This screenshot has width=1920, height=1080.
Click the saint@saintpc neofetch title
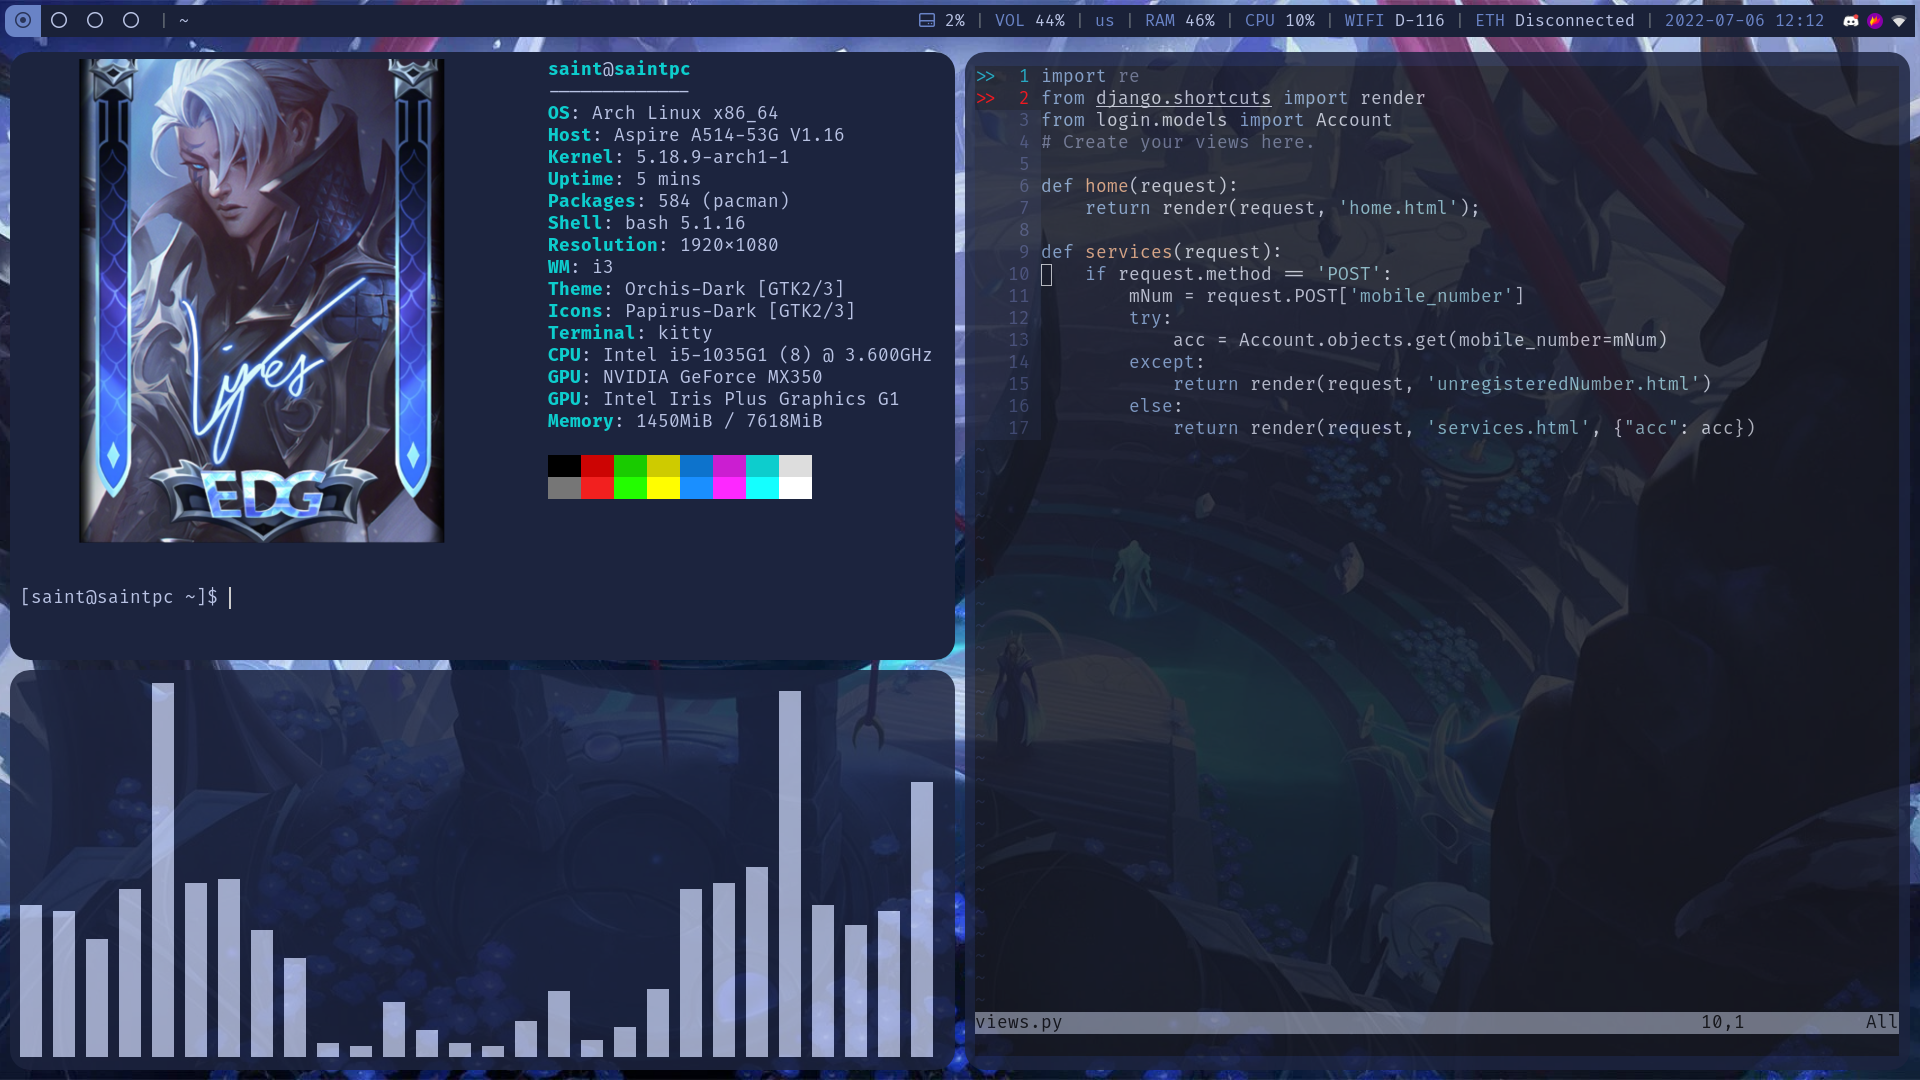(619, 69)
